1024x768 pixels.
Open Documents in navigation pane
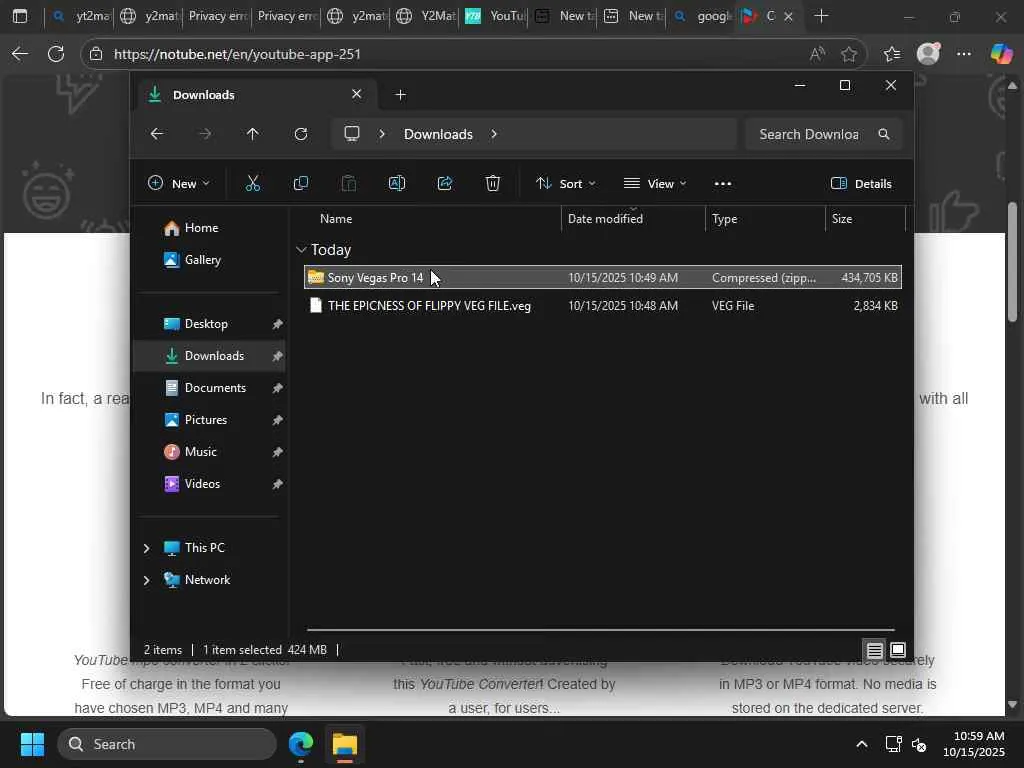(x=209, y=388)
